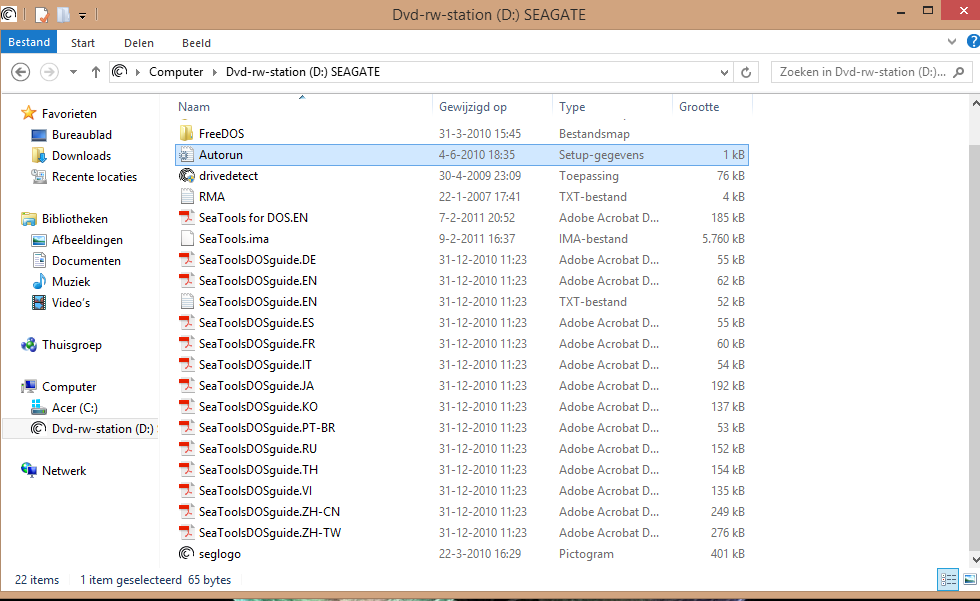The width and height of the screenshot is (980, 601).
Task: Click the RMA text file icon
Action: coord(186,197)
